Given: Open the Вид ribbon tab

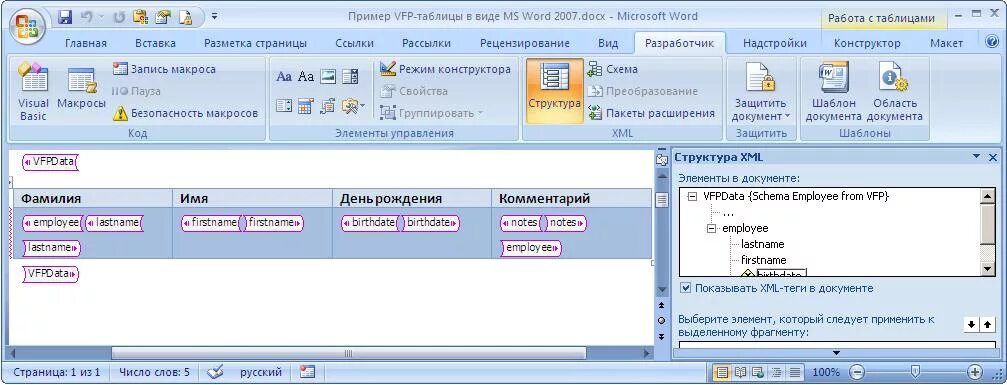Looking at the screenshot, I should pos(608,44).
